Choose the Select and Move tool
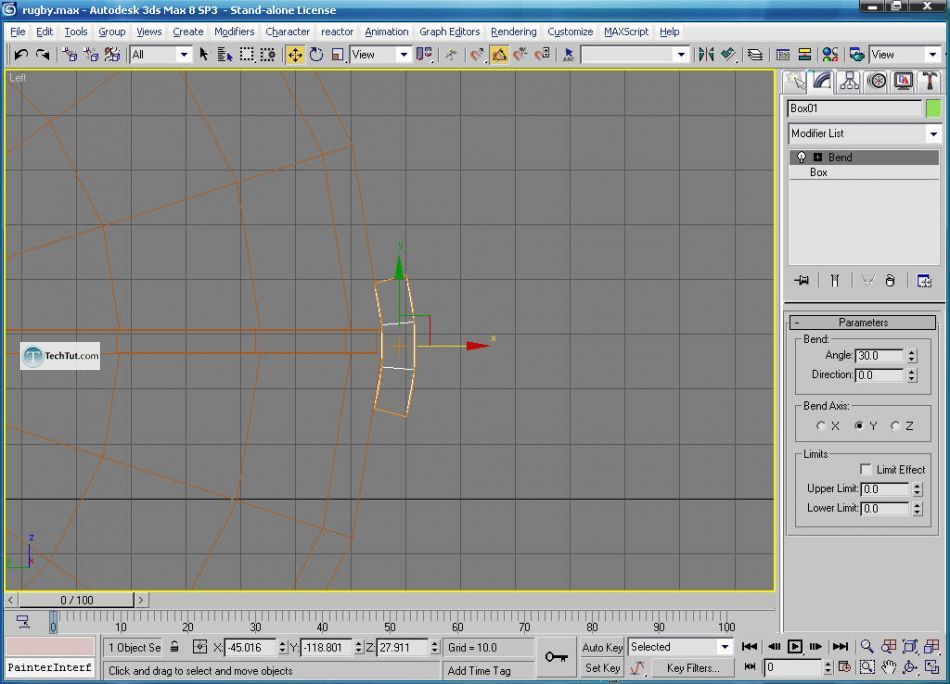Screen dimensions: 950x684 point(295,55)
